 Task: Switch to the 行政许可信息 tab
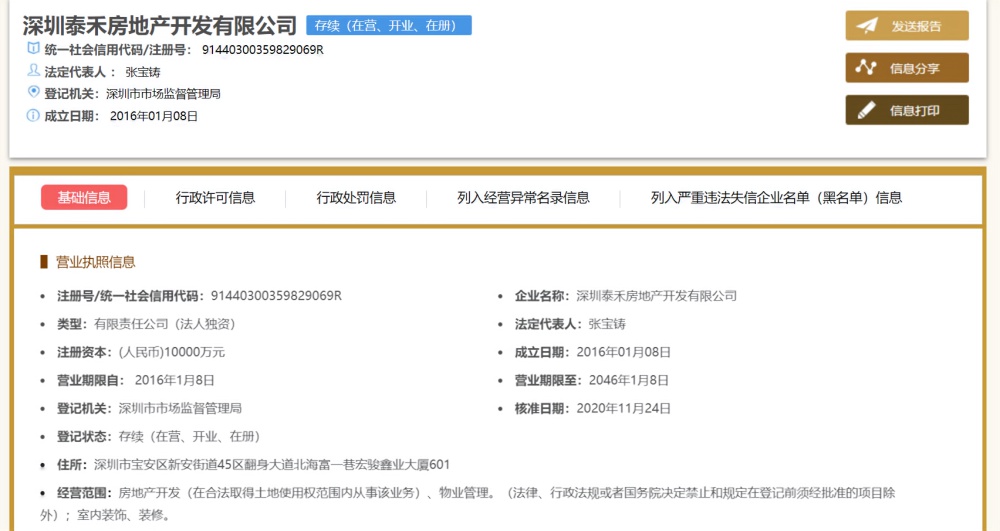point(216,198)
